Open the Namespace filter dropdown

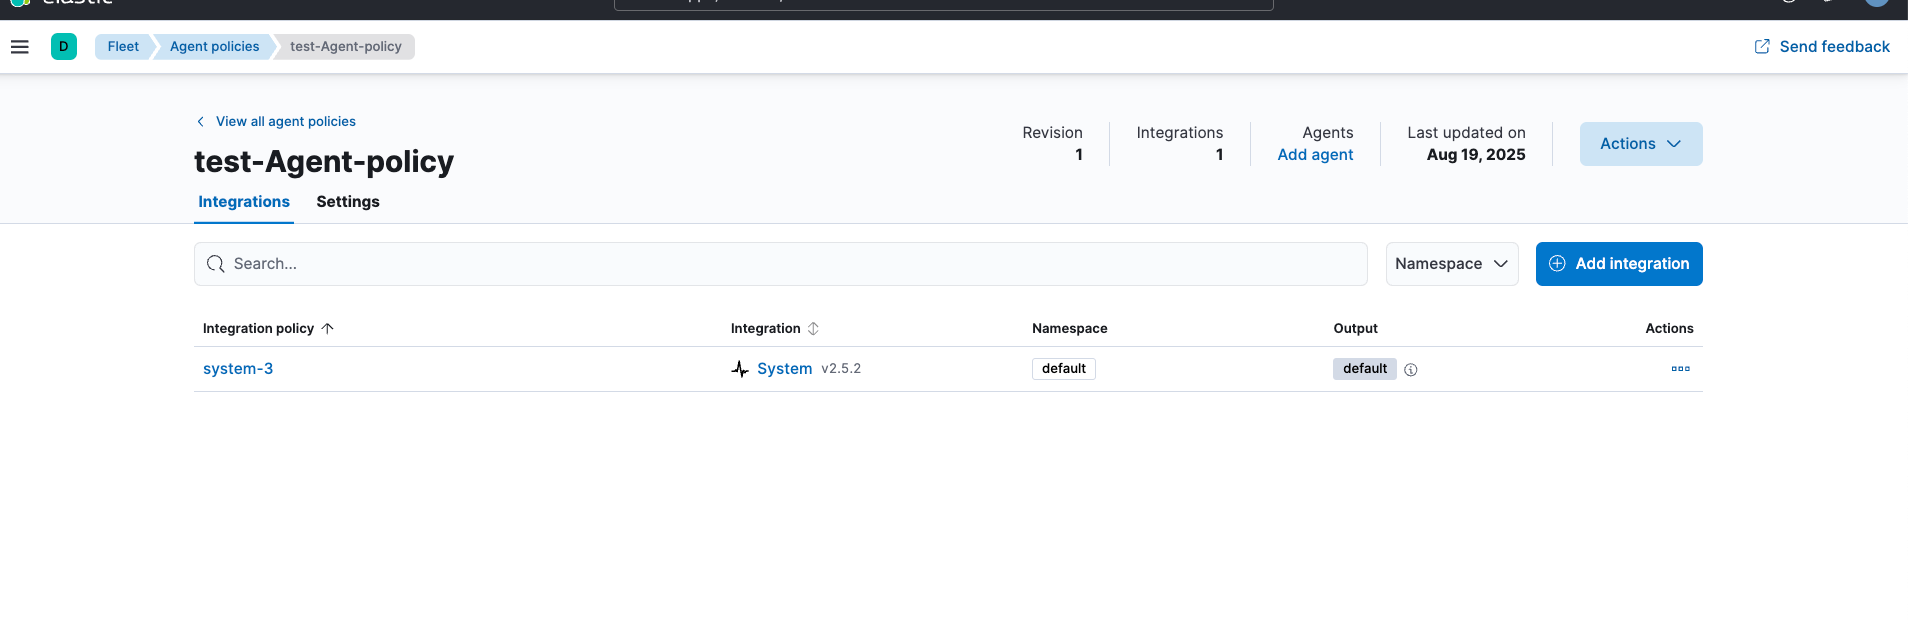click(x=1452, y=264)
